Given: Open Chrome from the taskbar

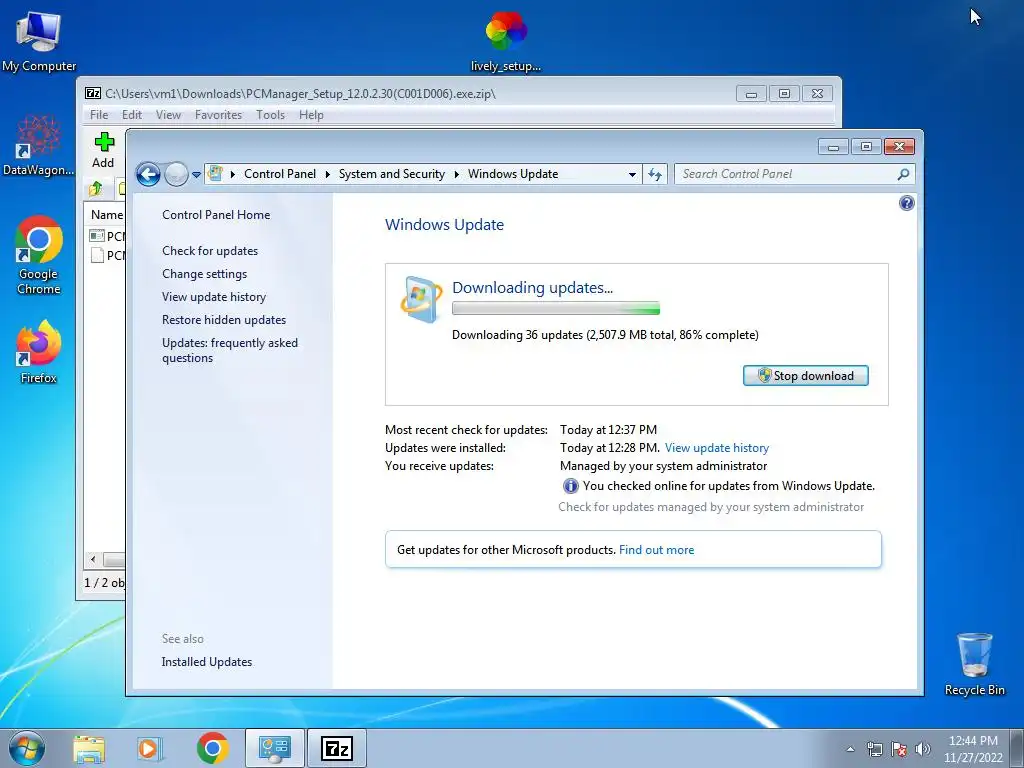Looking at the screenshot, I should [x=212, y=748].
